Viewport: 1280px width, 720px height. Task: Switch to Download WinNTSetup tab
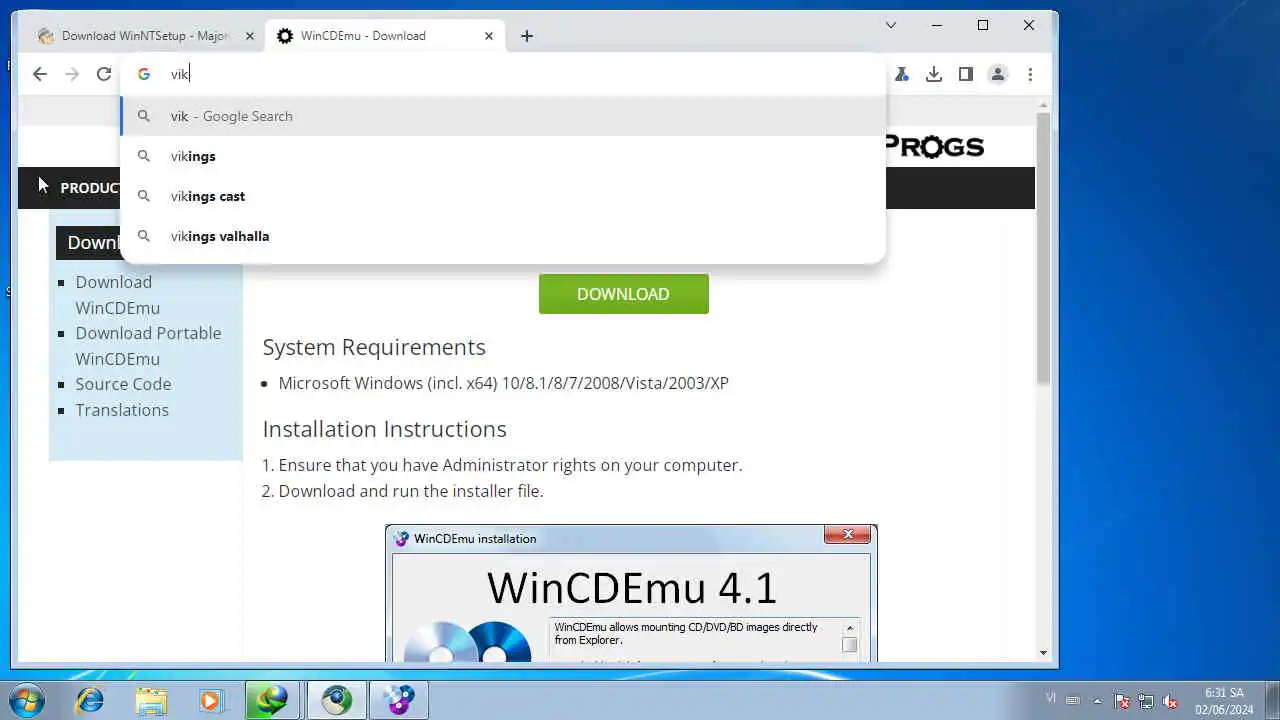pyautogui.click(x=146, y=36)
